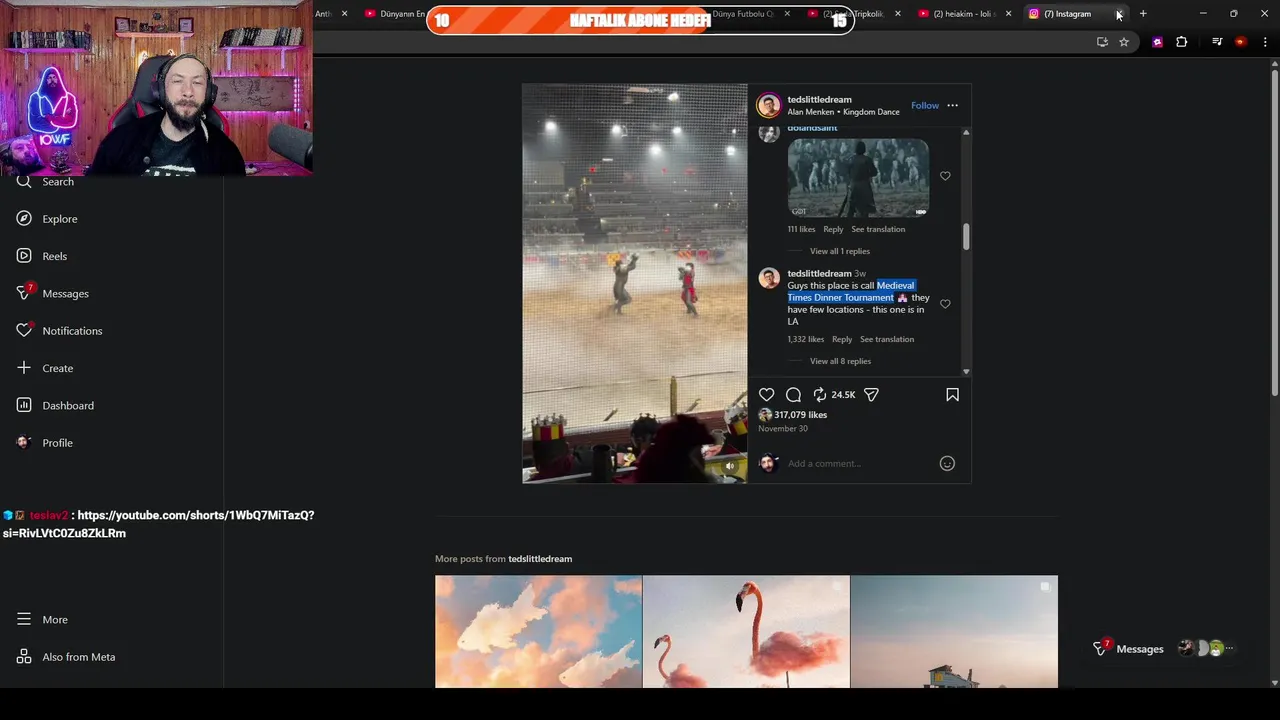Repost using the 24.5K repost icon
Viewport: 1280px width, 720px height.
(820, 395)
